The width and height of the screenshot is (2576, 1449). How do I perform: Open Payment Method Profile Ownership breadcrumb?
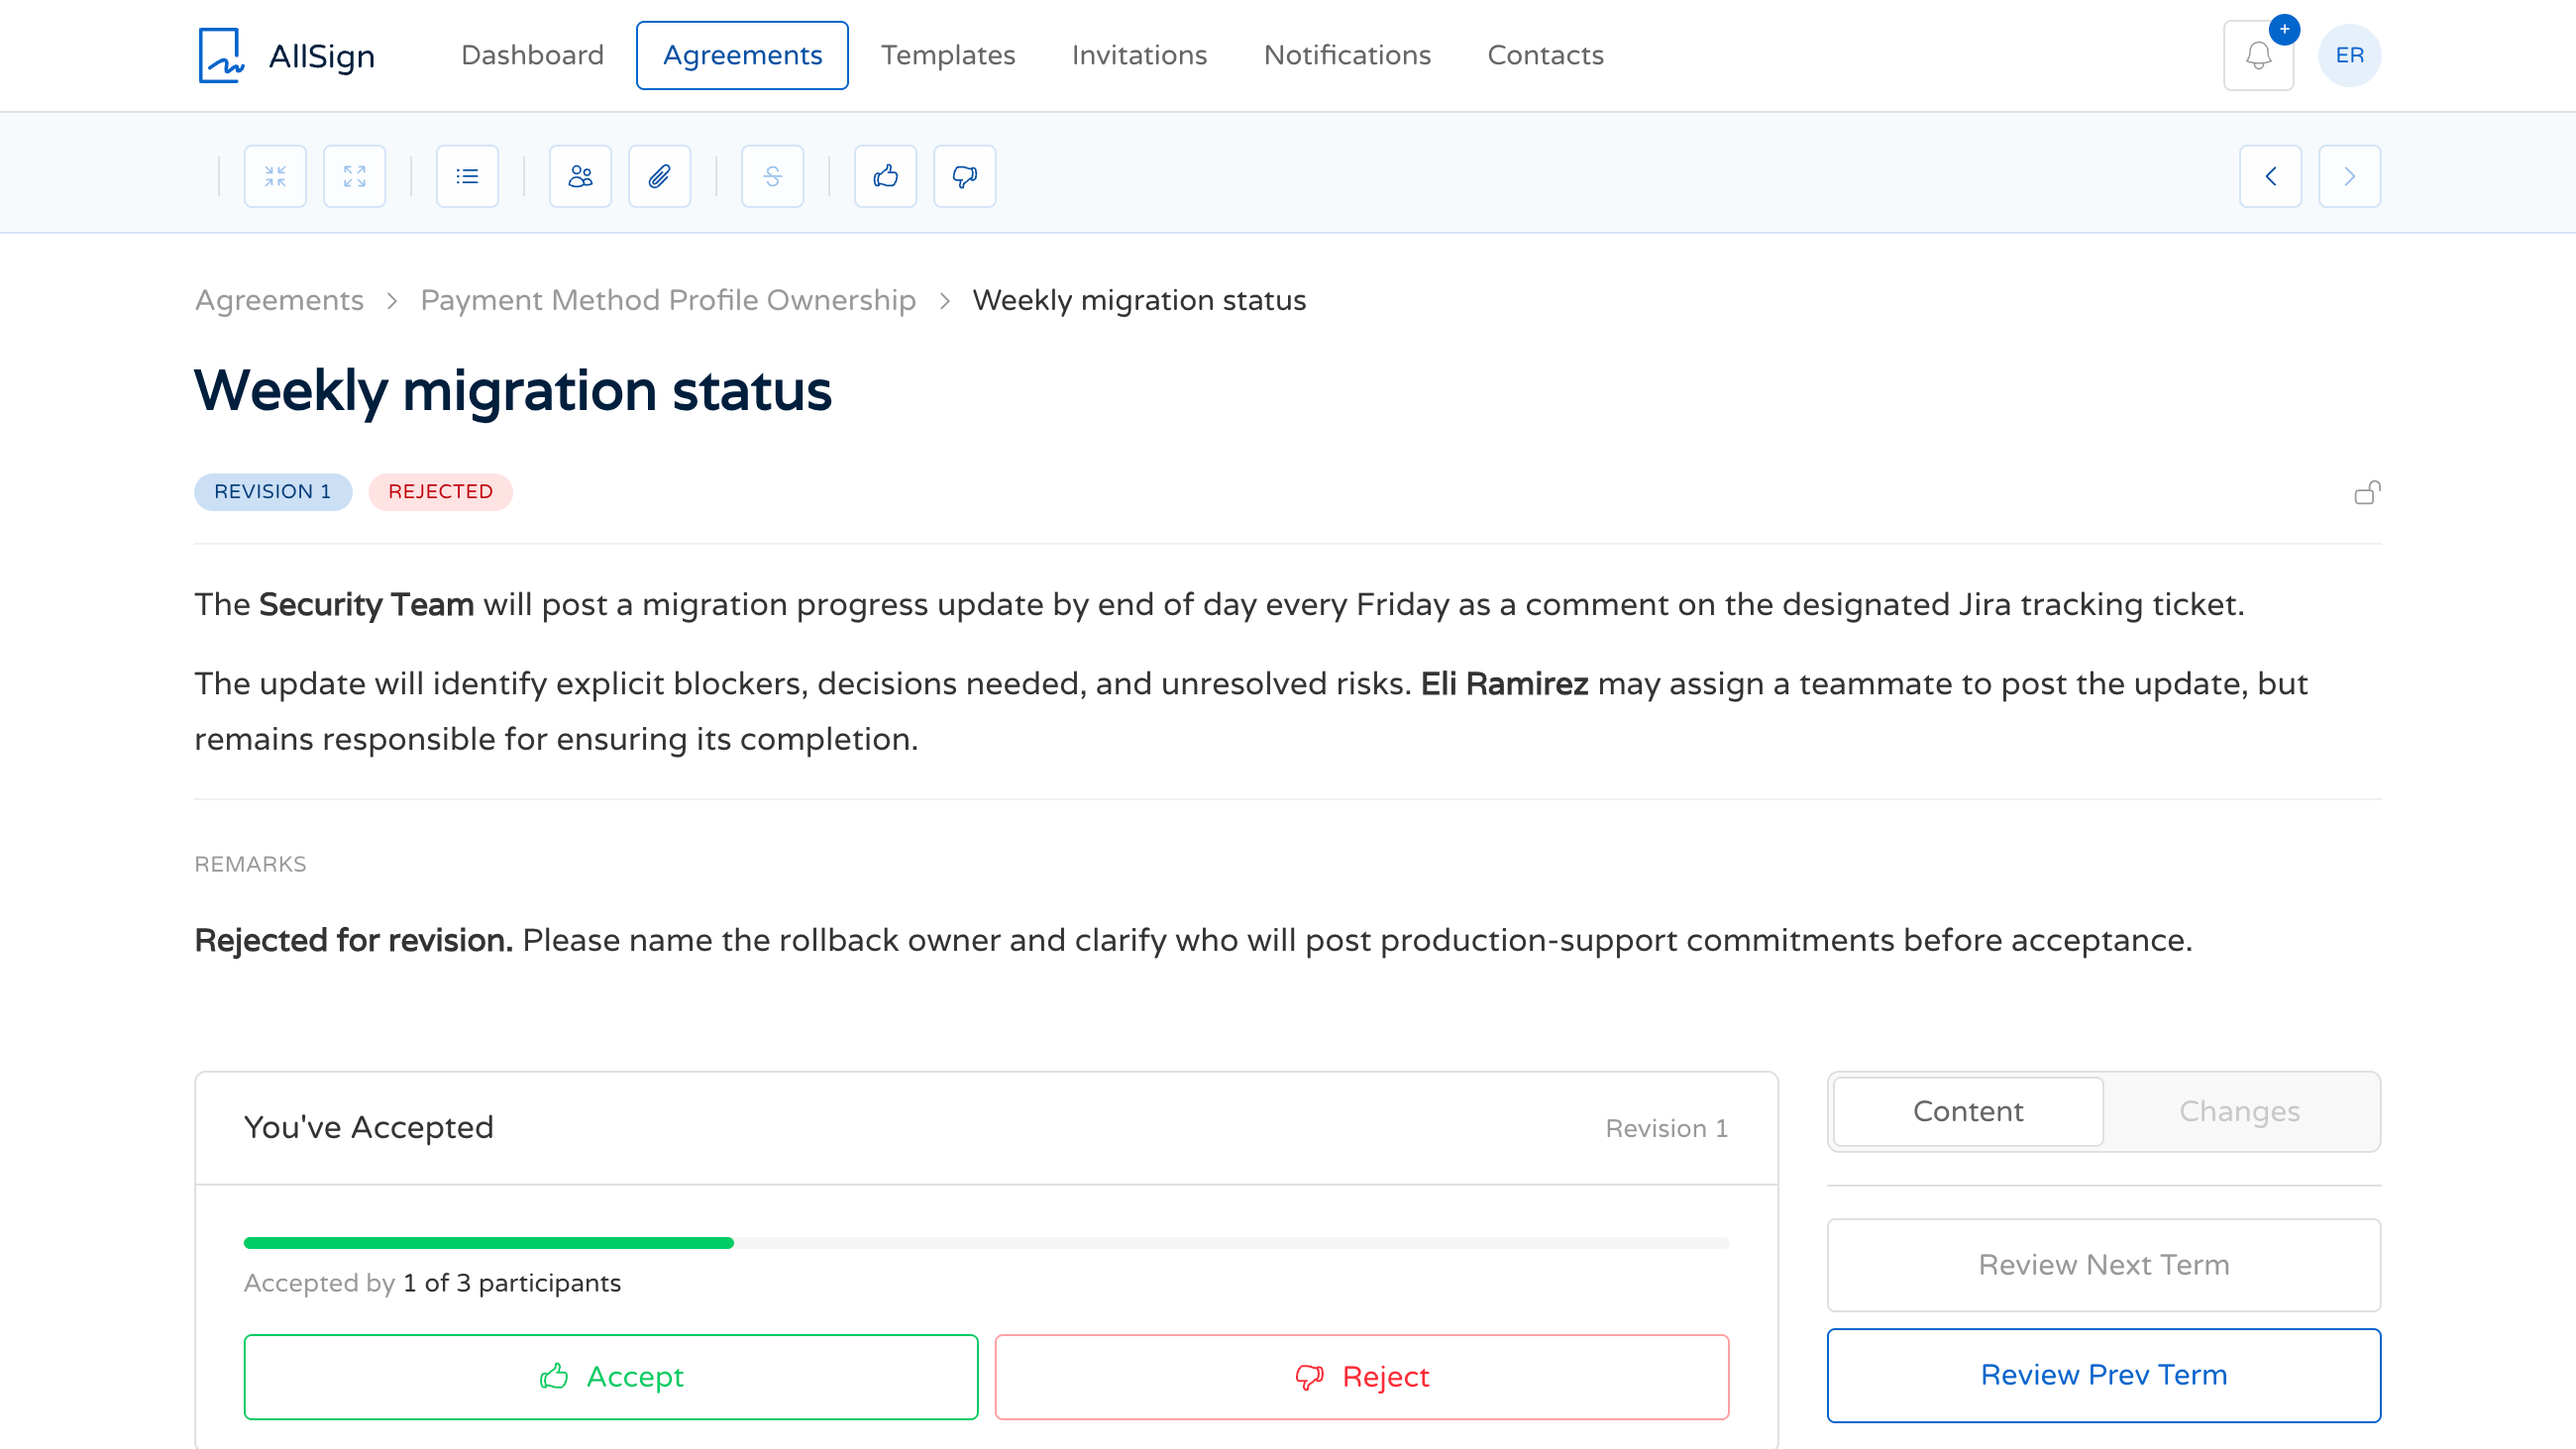pos(667,300)
